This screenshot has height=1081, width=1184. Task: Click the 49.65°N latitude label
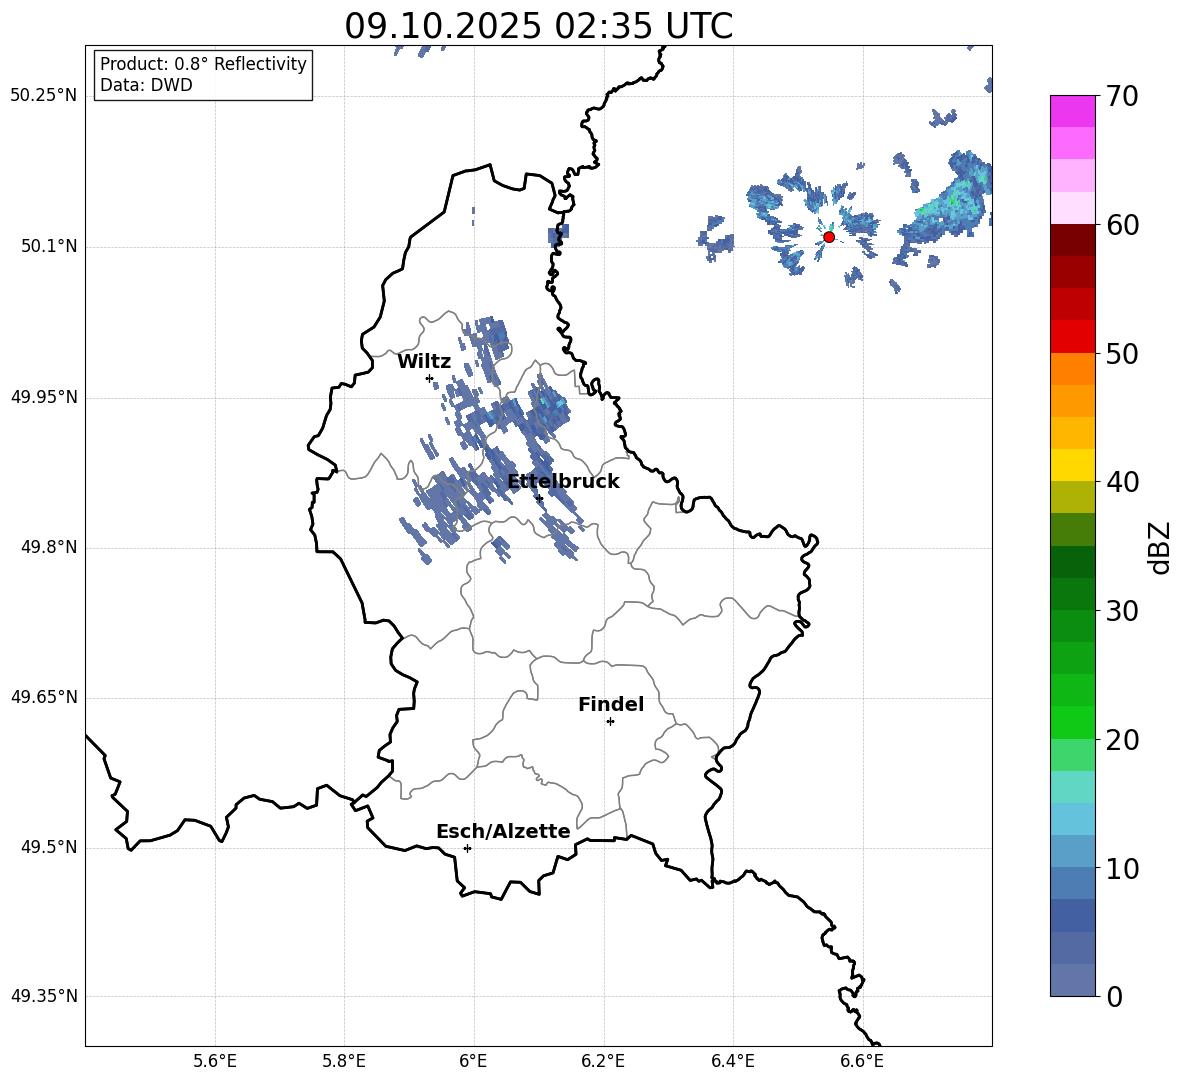click(x=44, y=697)
